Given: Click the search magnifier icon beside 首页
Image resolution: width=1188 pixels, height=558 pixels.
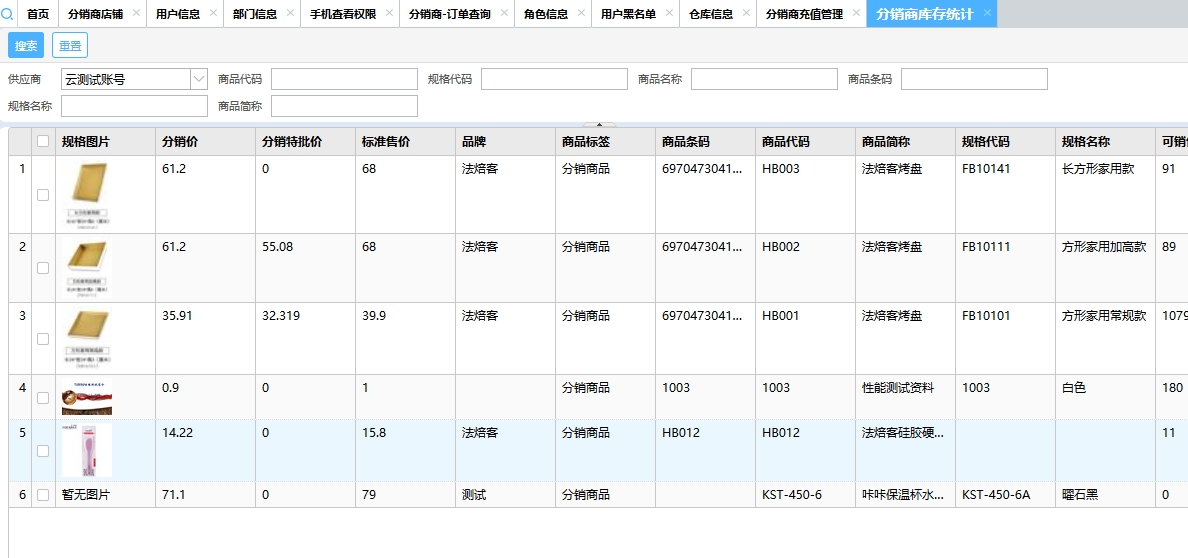Looking at the screenshot, I should point(8,14).
